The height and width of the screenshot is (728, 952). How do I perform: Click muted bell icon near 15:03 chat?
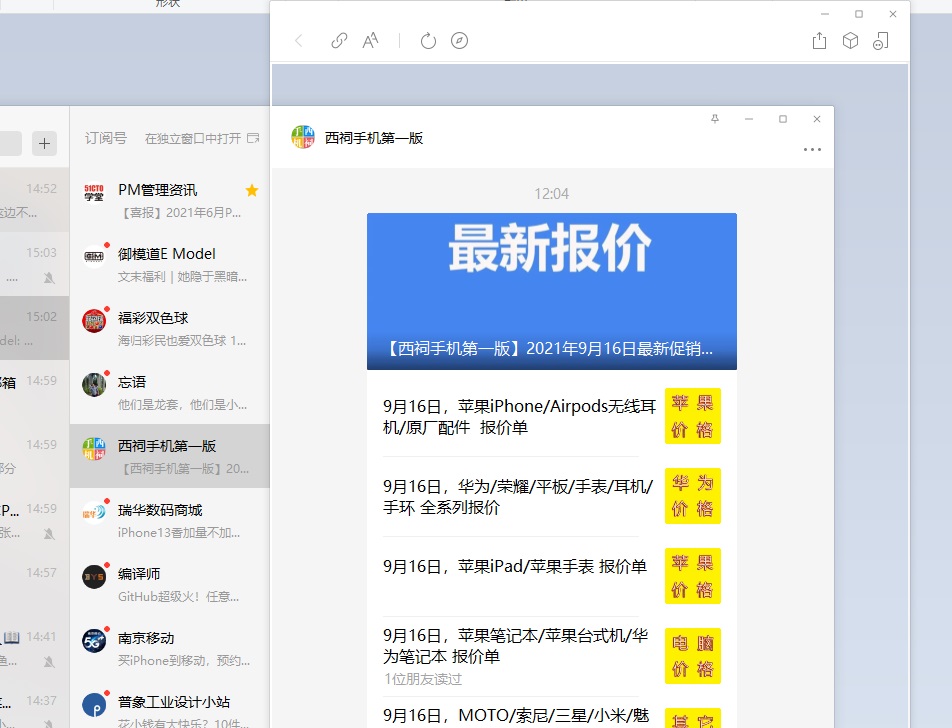click(49, 278)
